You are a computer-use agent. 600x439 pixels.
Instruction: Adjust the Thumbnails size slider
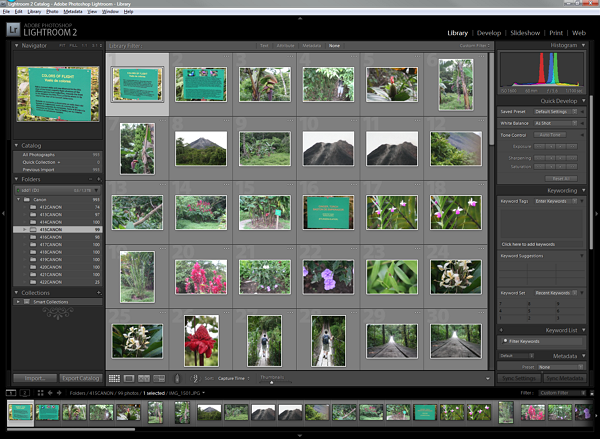point(271,381)
